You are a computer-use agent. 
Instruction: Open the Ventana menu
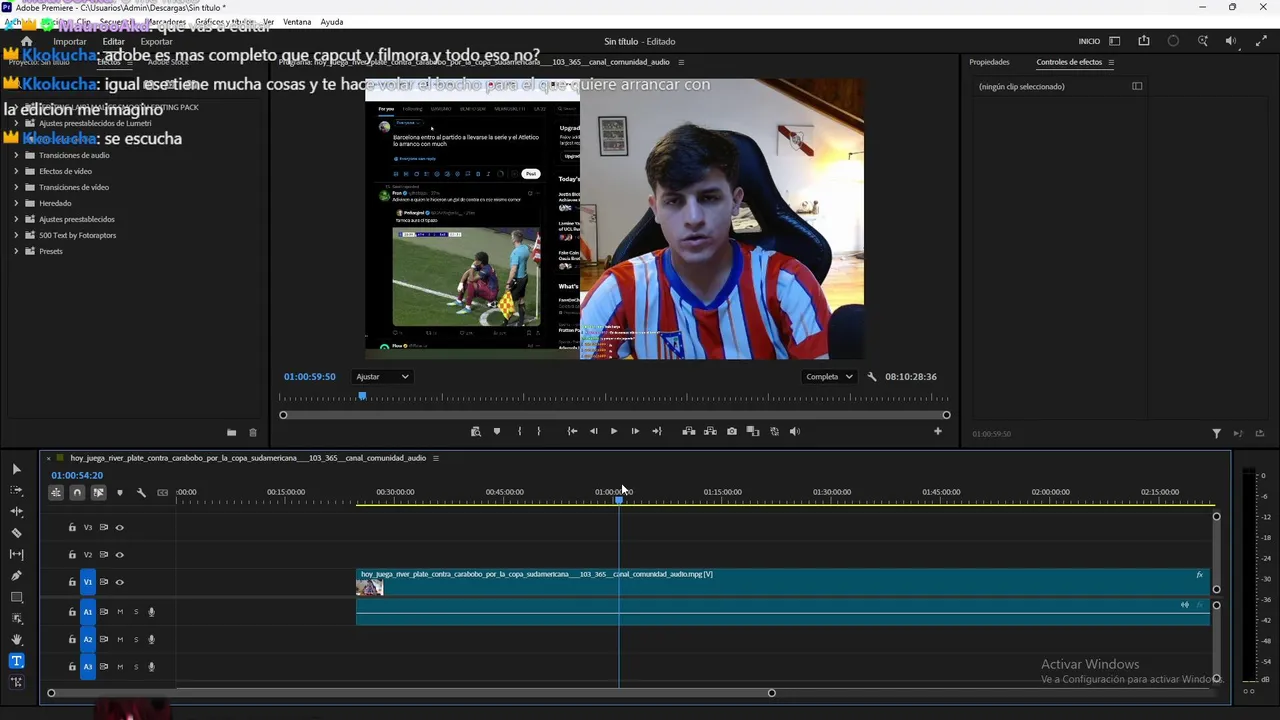click(x=297, y=22)
